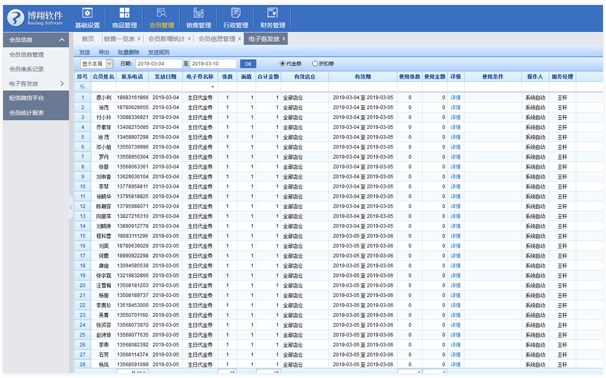The height and width of the screenshot is (378, 606).
Task: Open 详情 link in row 28
Action: 456,364
